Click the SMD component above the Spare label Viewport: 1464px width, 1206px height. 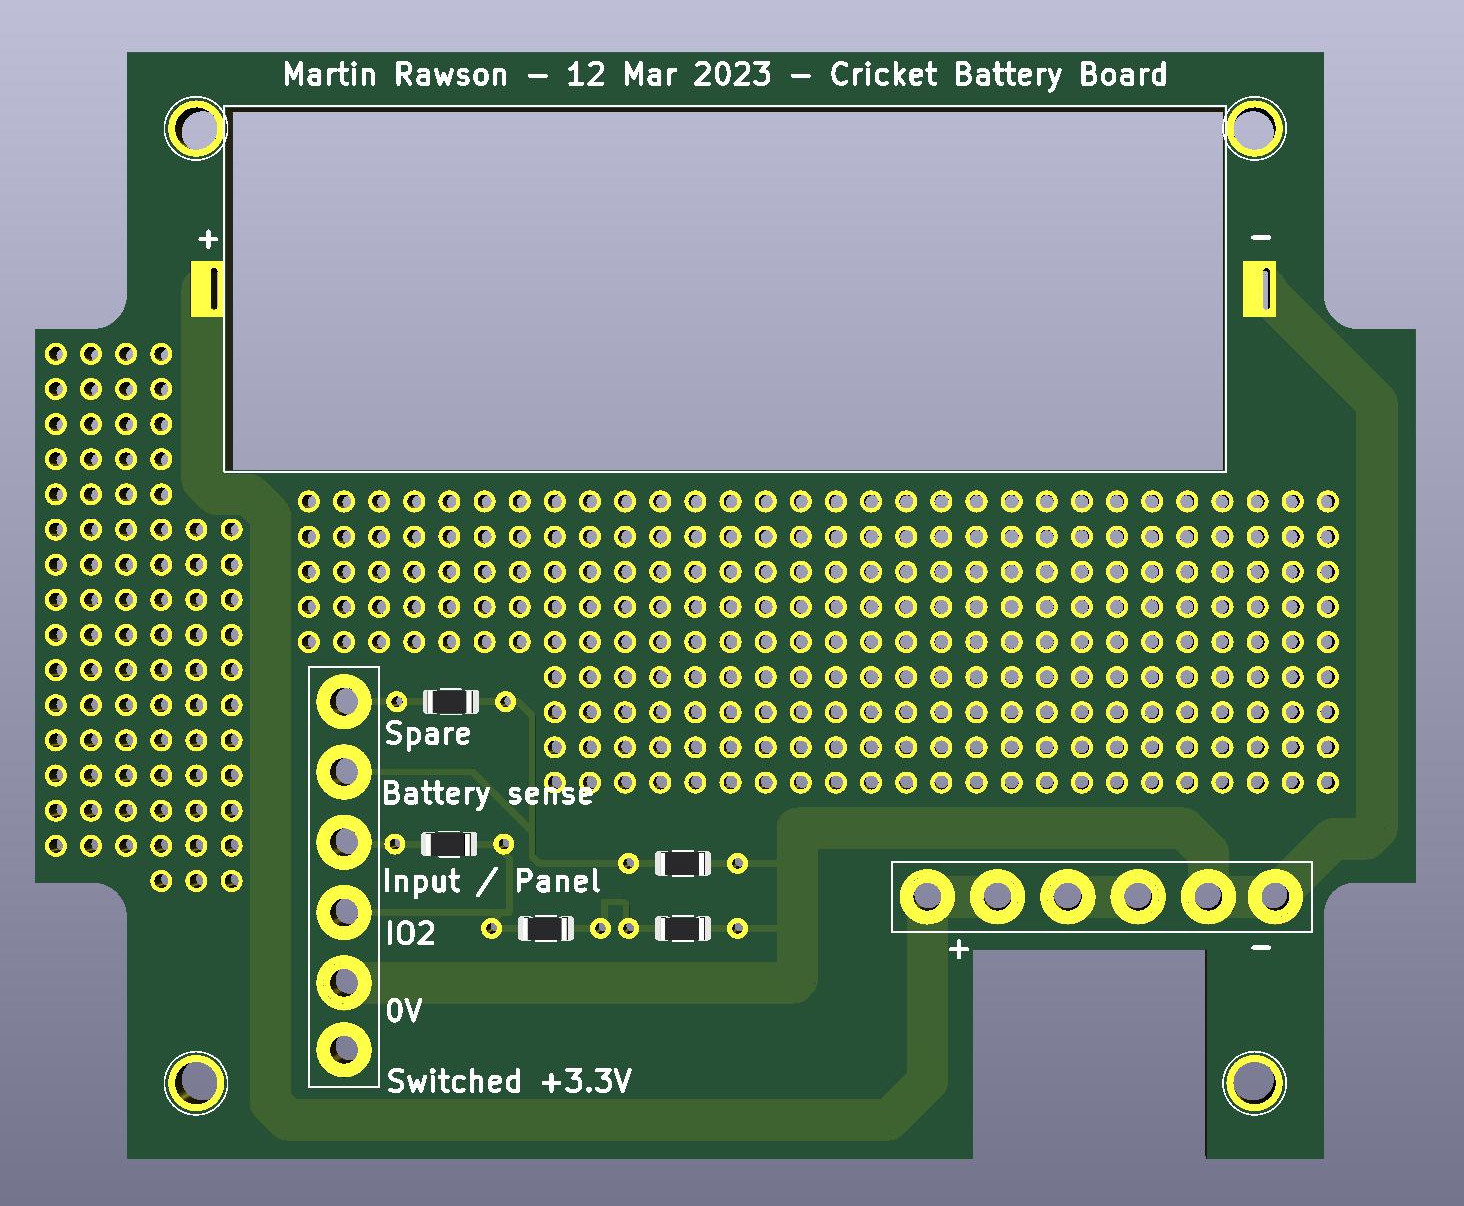(451, 701)
